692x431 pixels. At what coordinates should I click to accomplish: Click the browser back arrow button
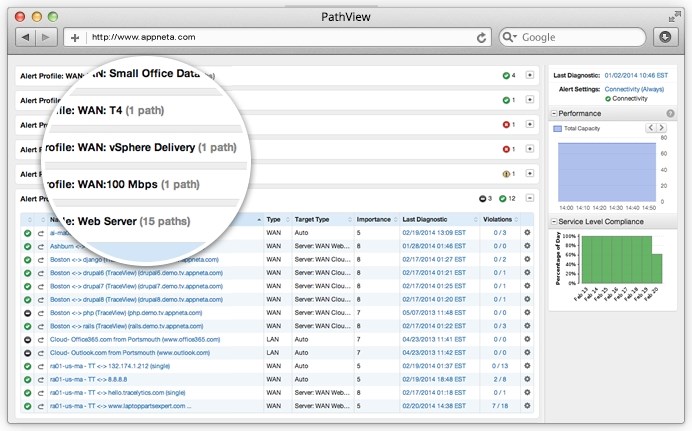click(25, 37)
